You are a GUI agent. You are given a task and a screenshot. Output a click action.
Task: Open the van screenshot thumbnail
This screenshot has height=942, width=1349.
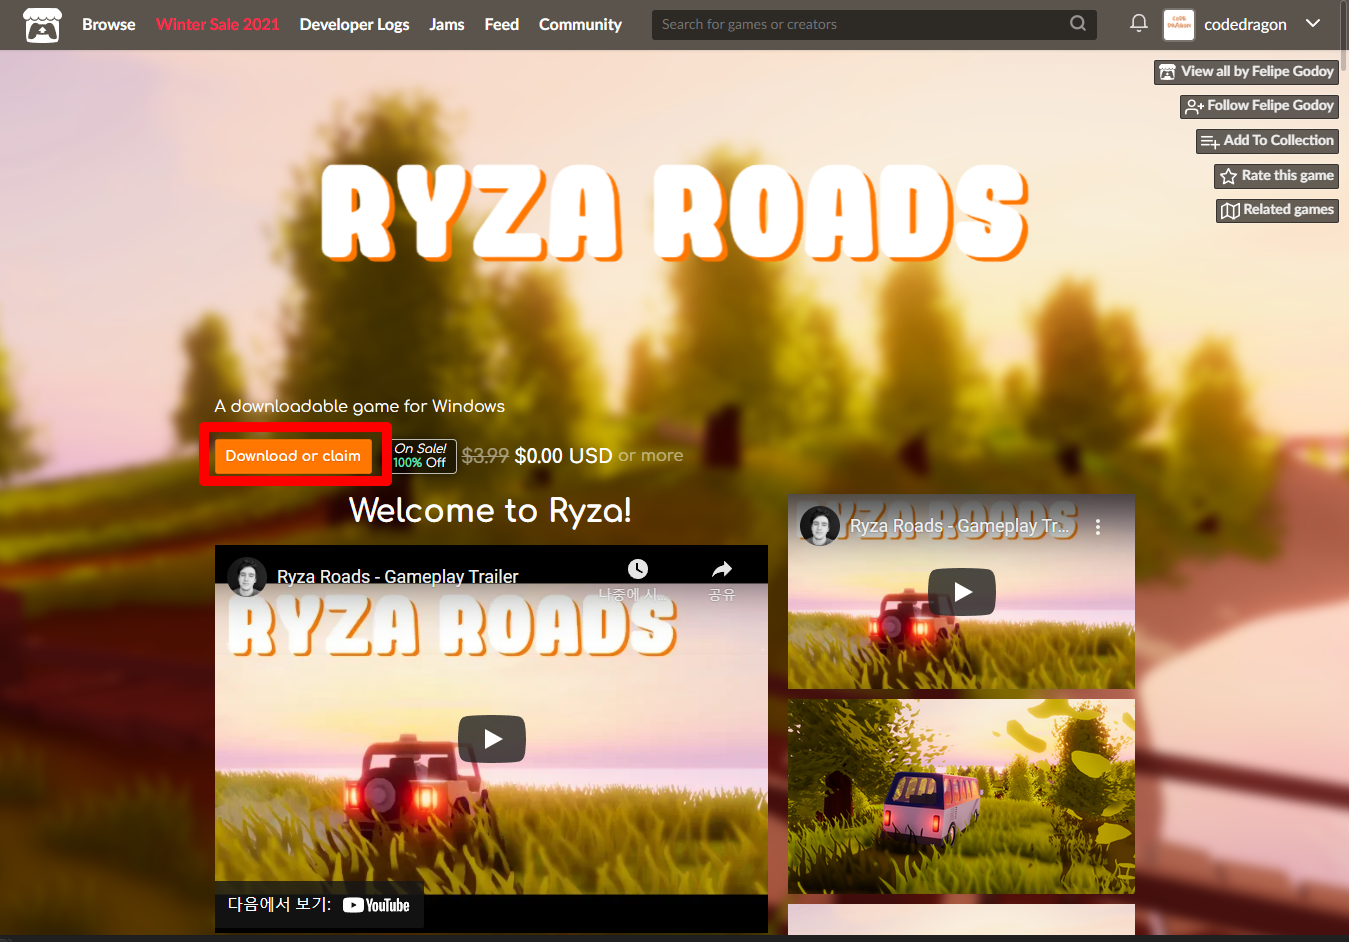[961, 796]
